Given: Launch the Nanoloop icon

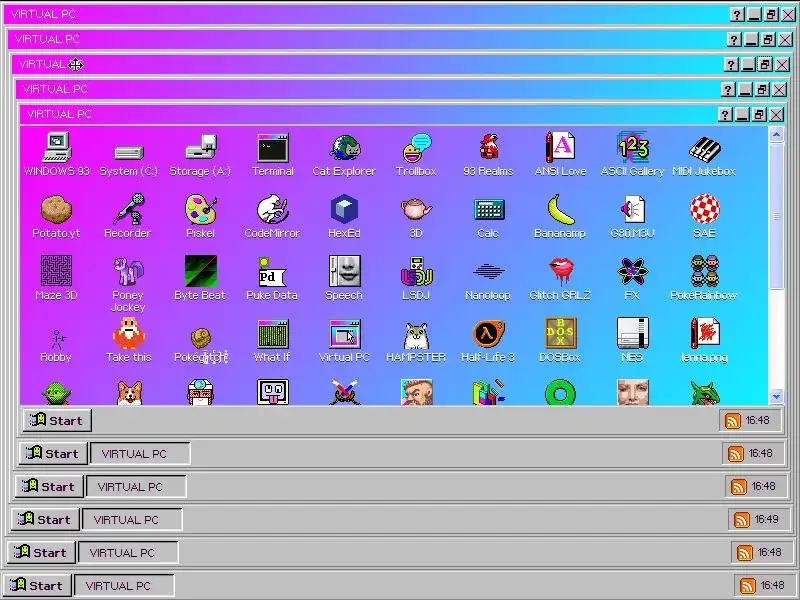Looking at the screenshot, I should (x=488, y=271).
